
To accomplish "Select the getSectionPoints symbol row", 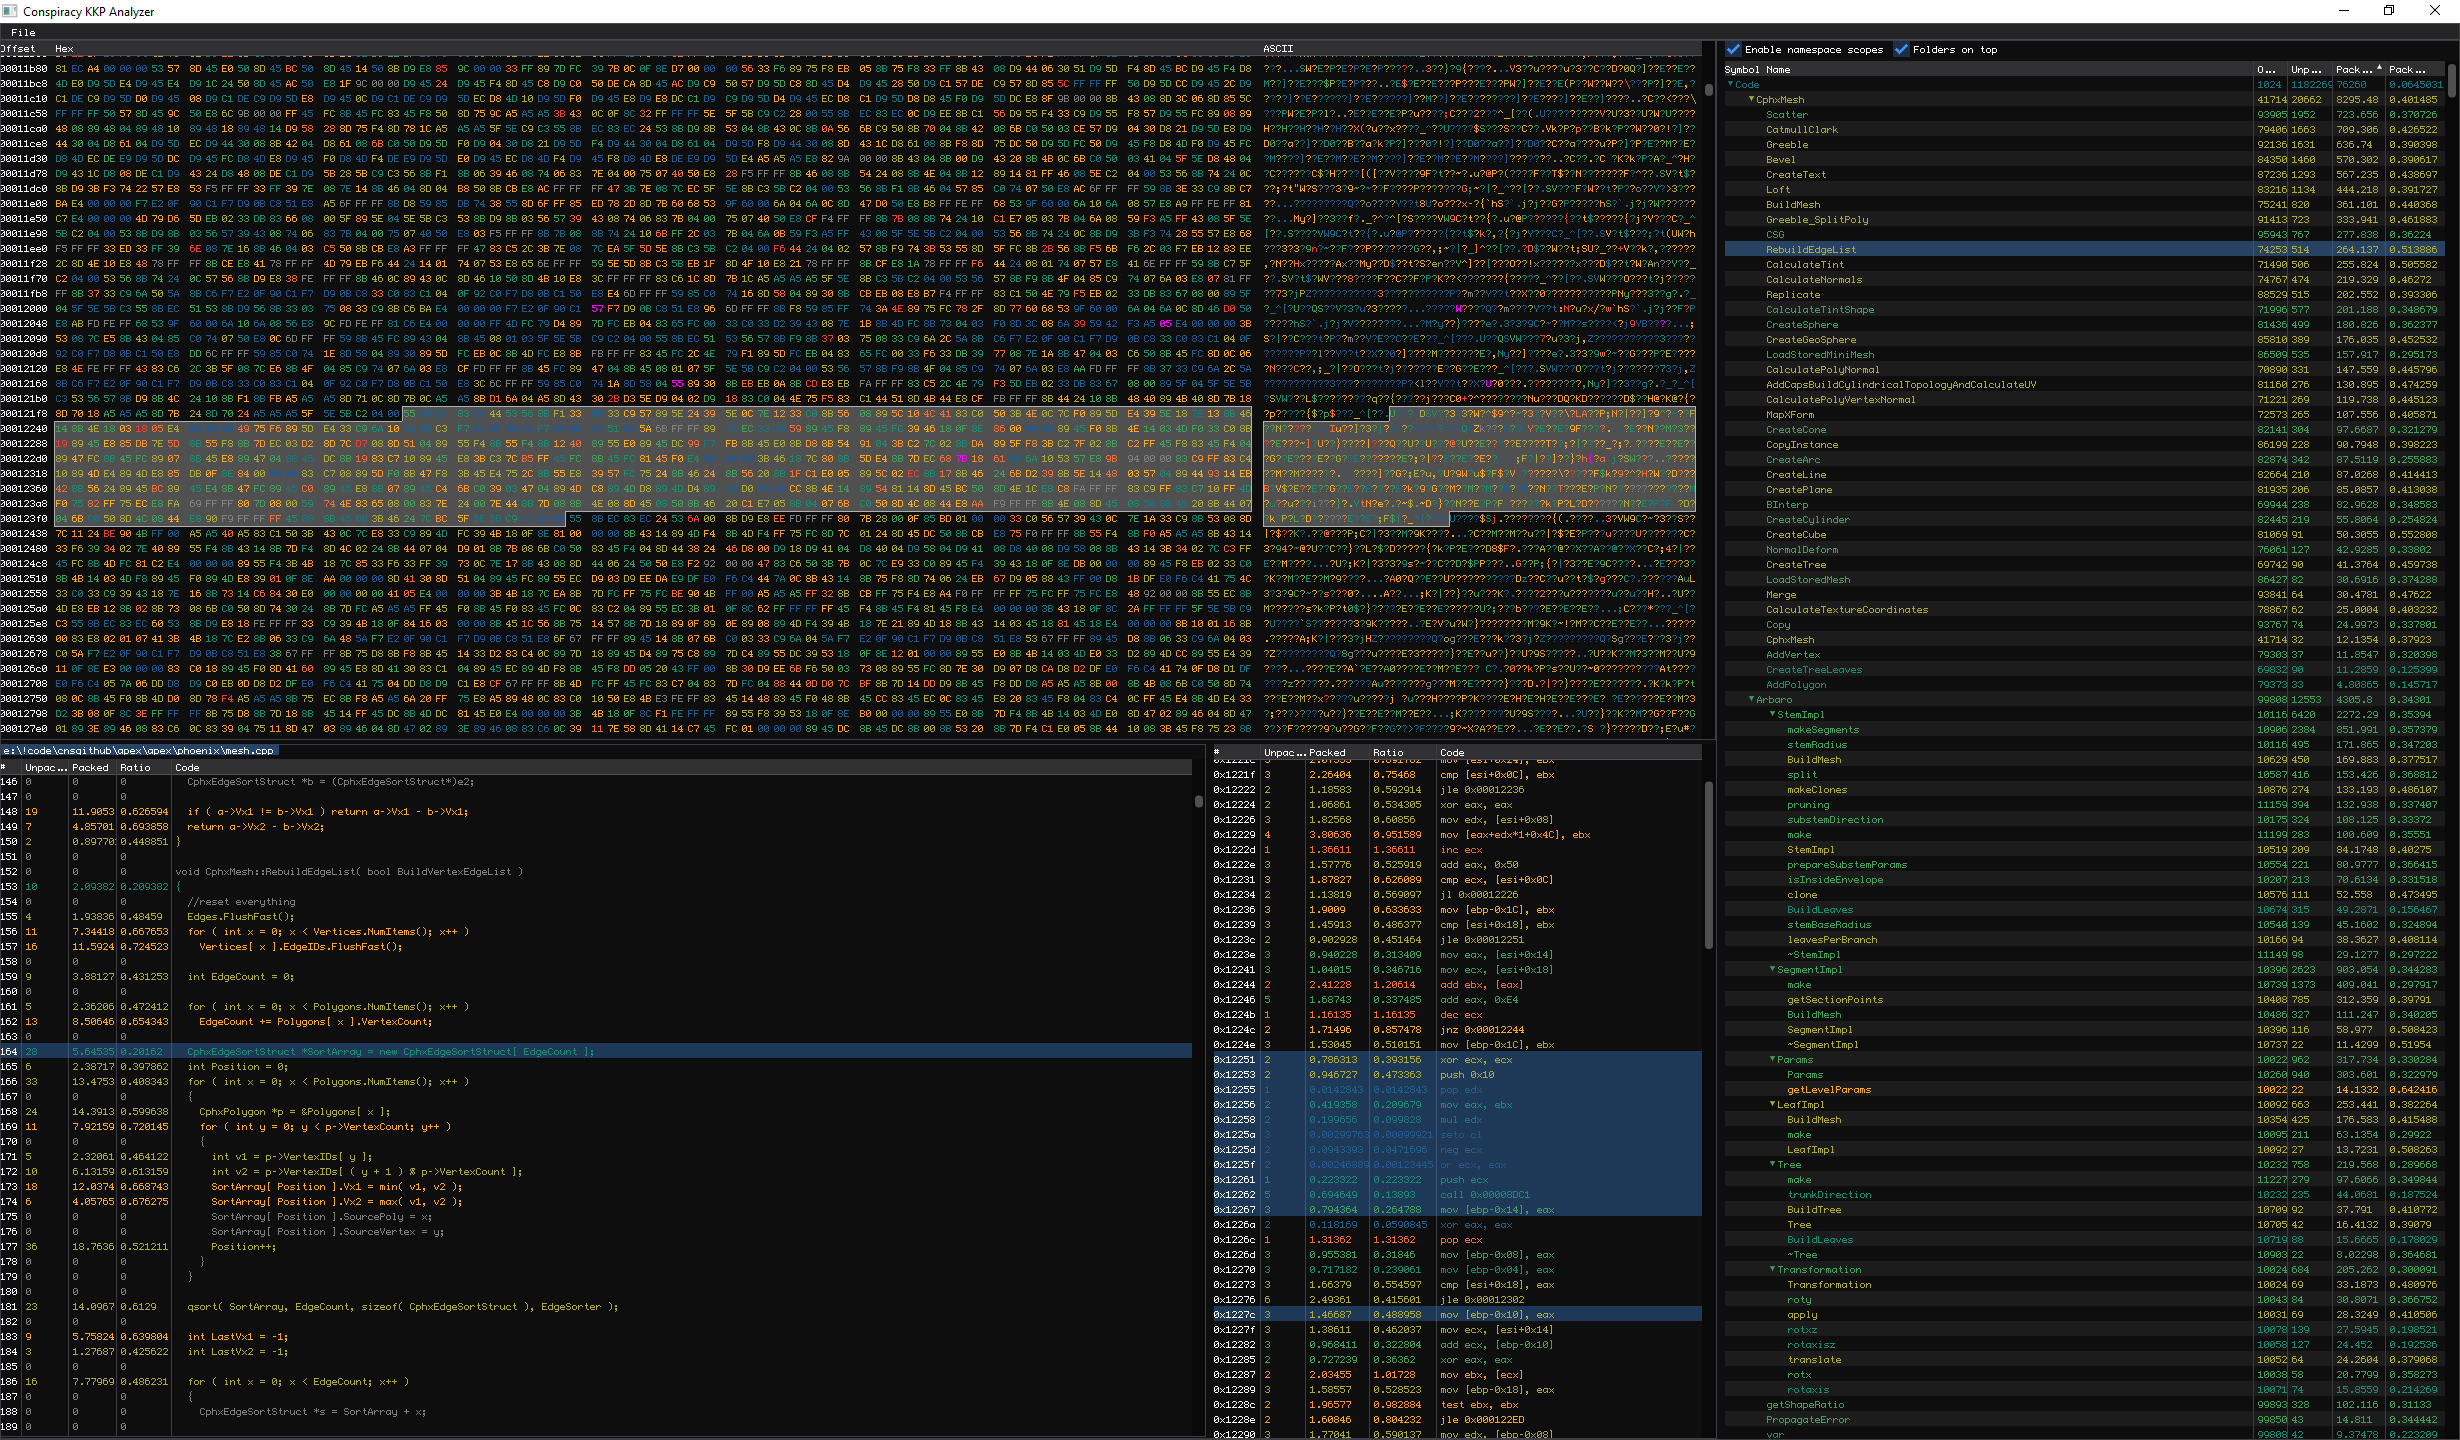I will click(x=2083, y=999).
